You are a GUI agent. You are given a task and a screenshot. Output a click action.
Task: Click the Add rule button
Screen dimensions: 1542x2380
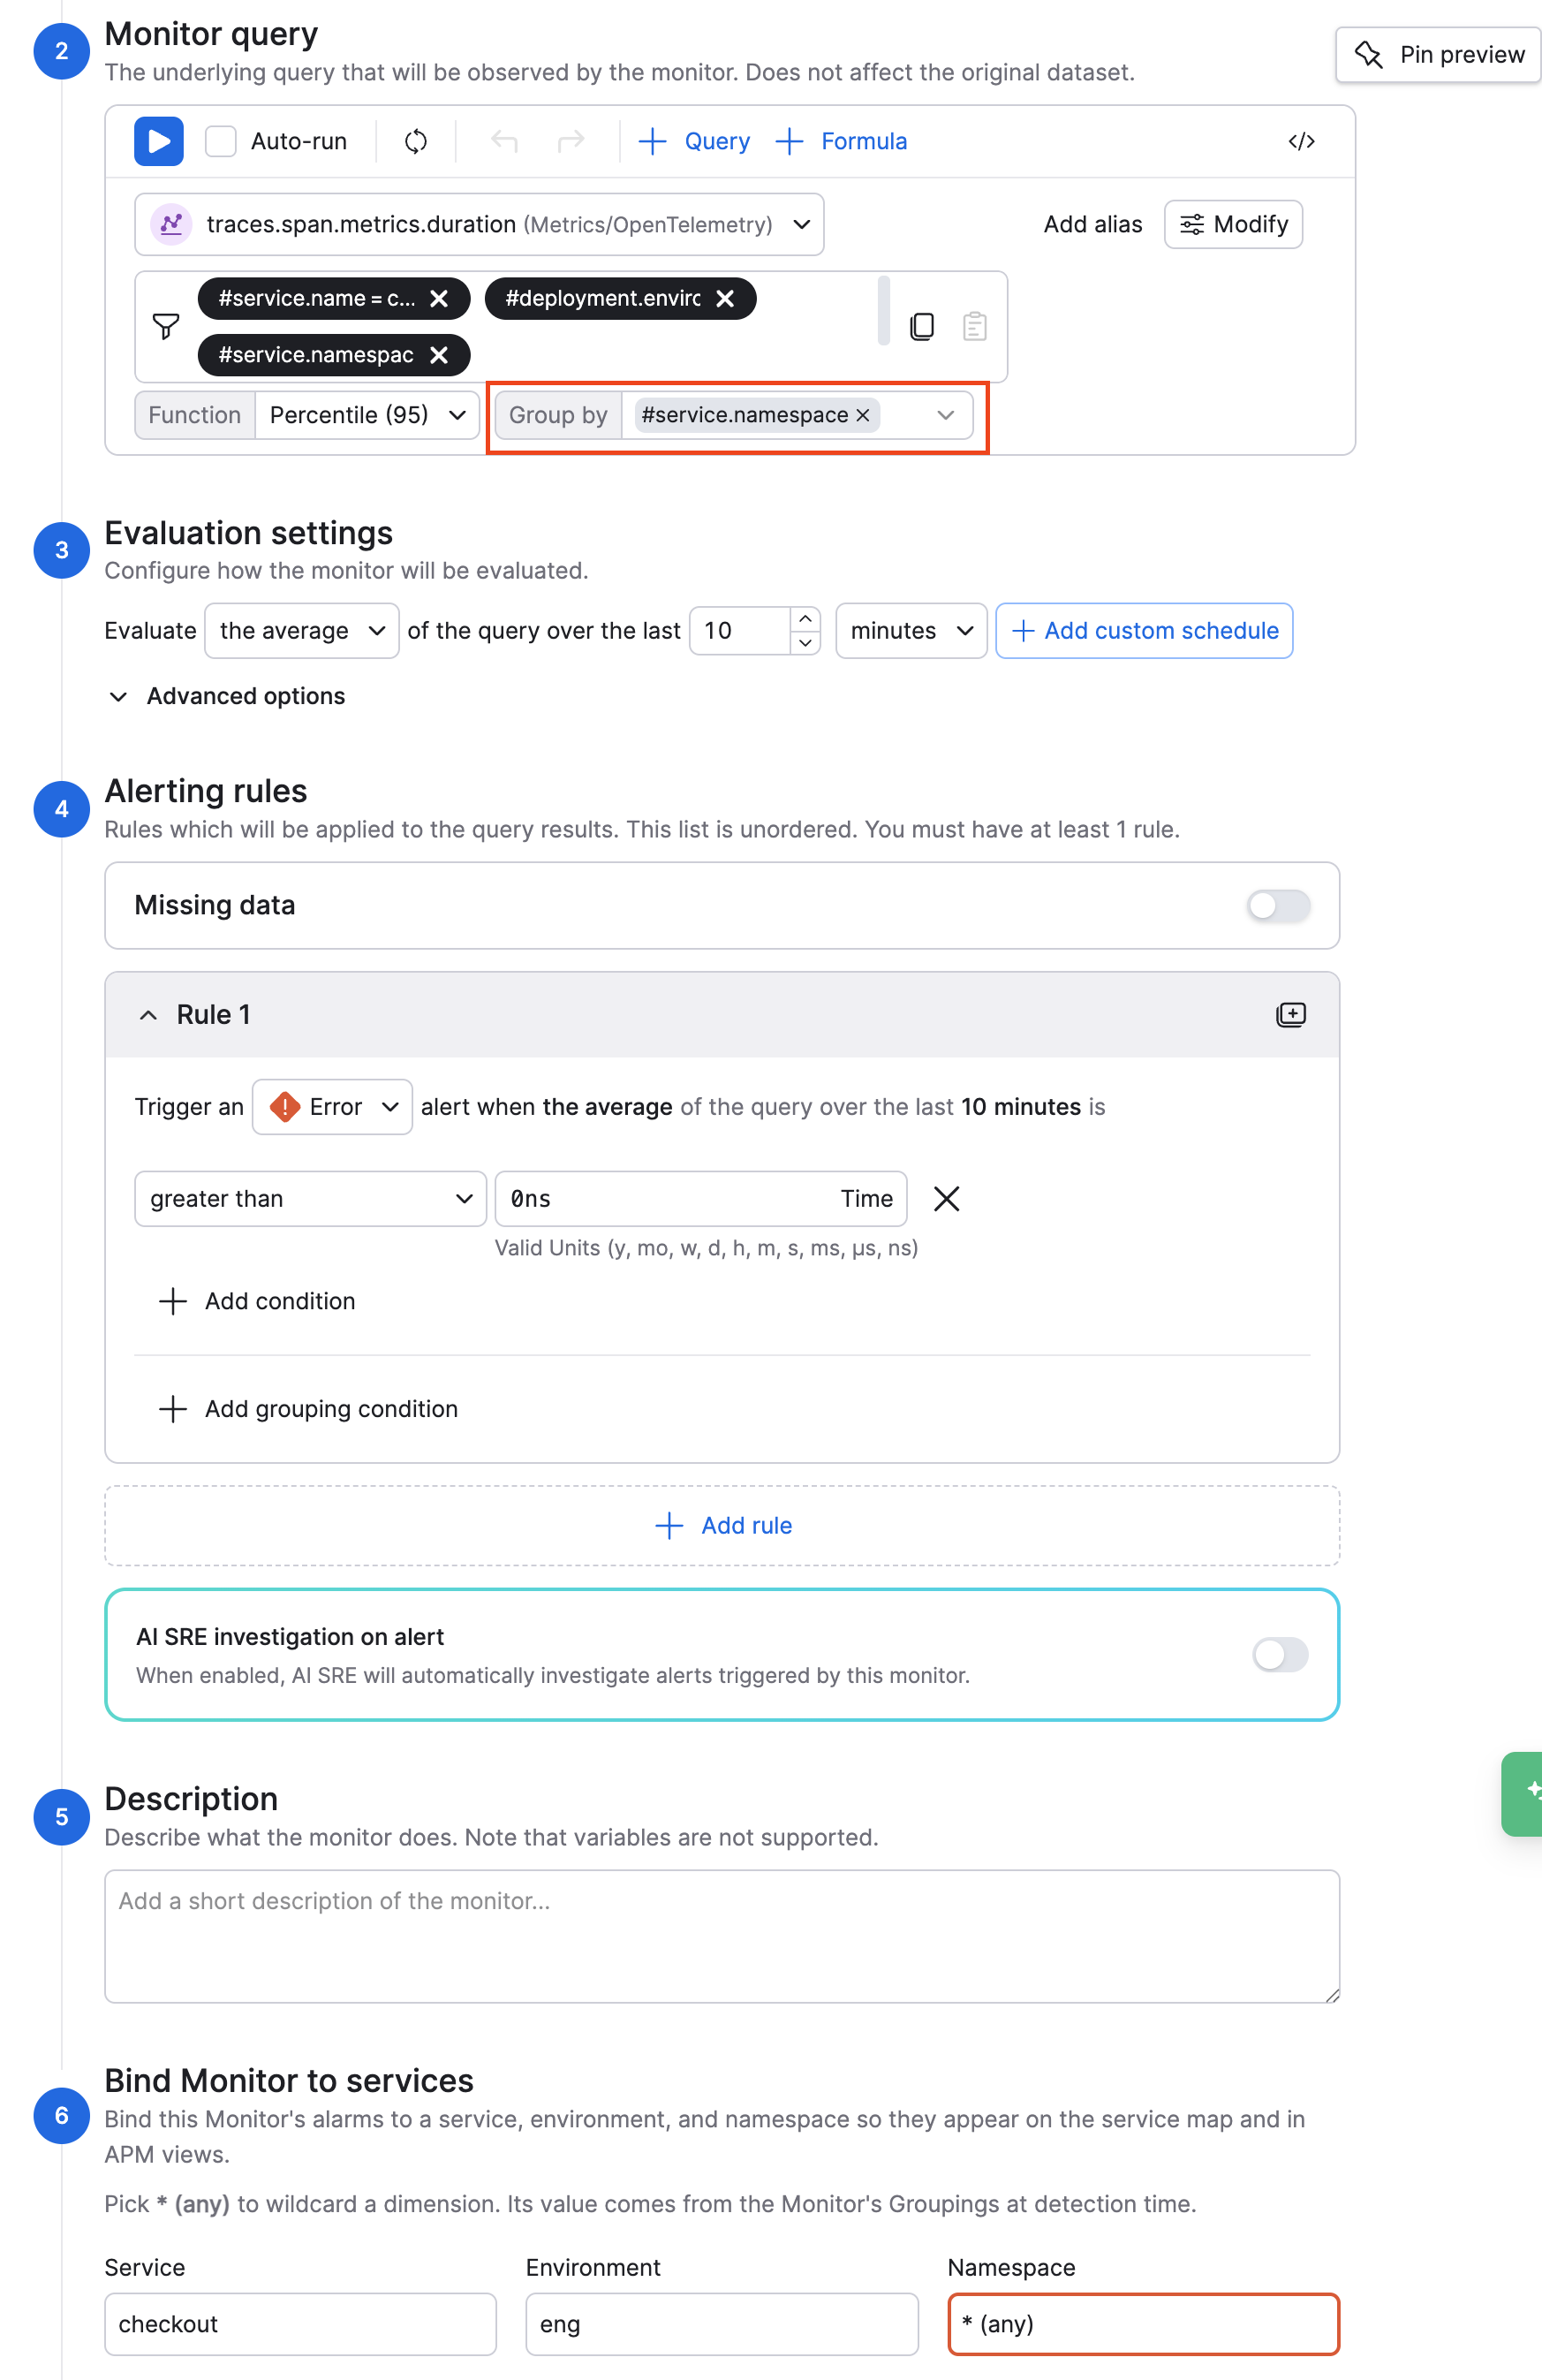[x=722, y=1526]
